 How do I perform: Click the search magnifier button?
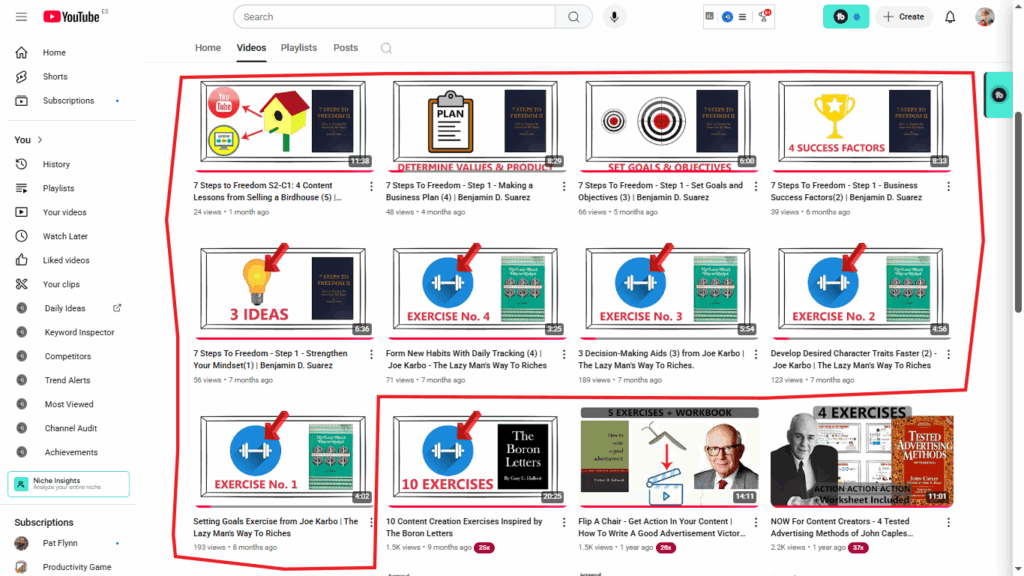(573, 17)
